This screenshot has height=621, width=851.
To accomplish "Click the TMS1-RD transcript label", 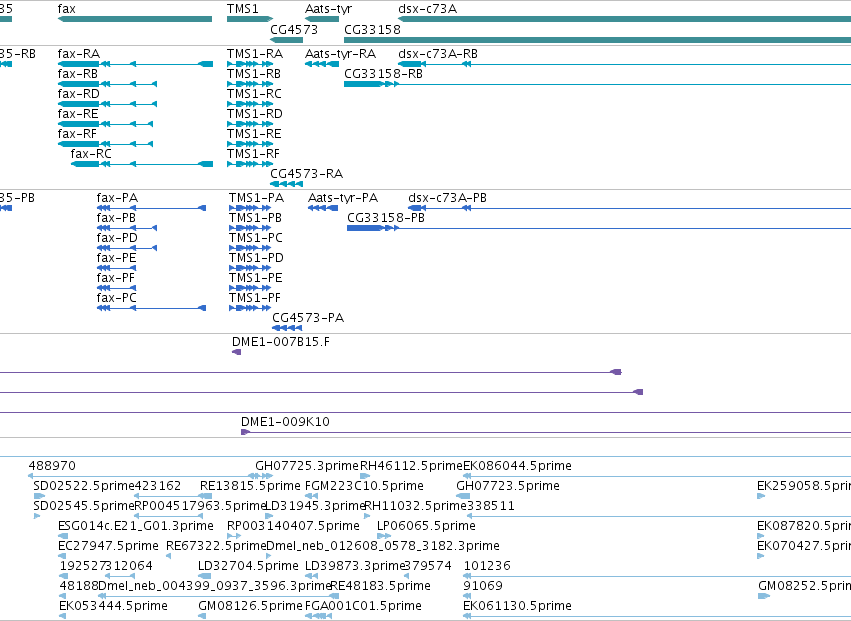I will [x=255, y=114].
